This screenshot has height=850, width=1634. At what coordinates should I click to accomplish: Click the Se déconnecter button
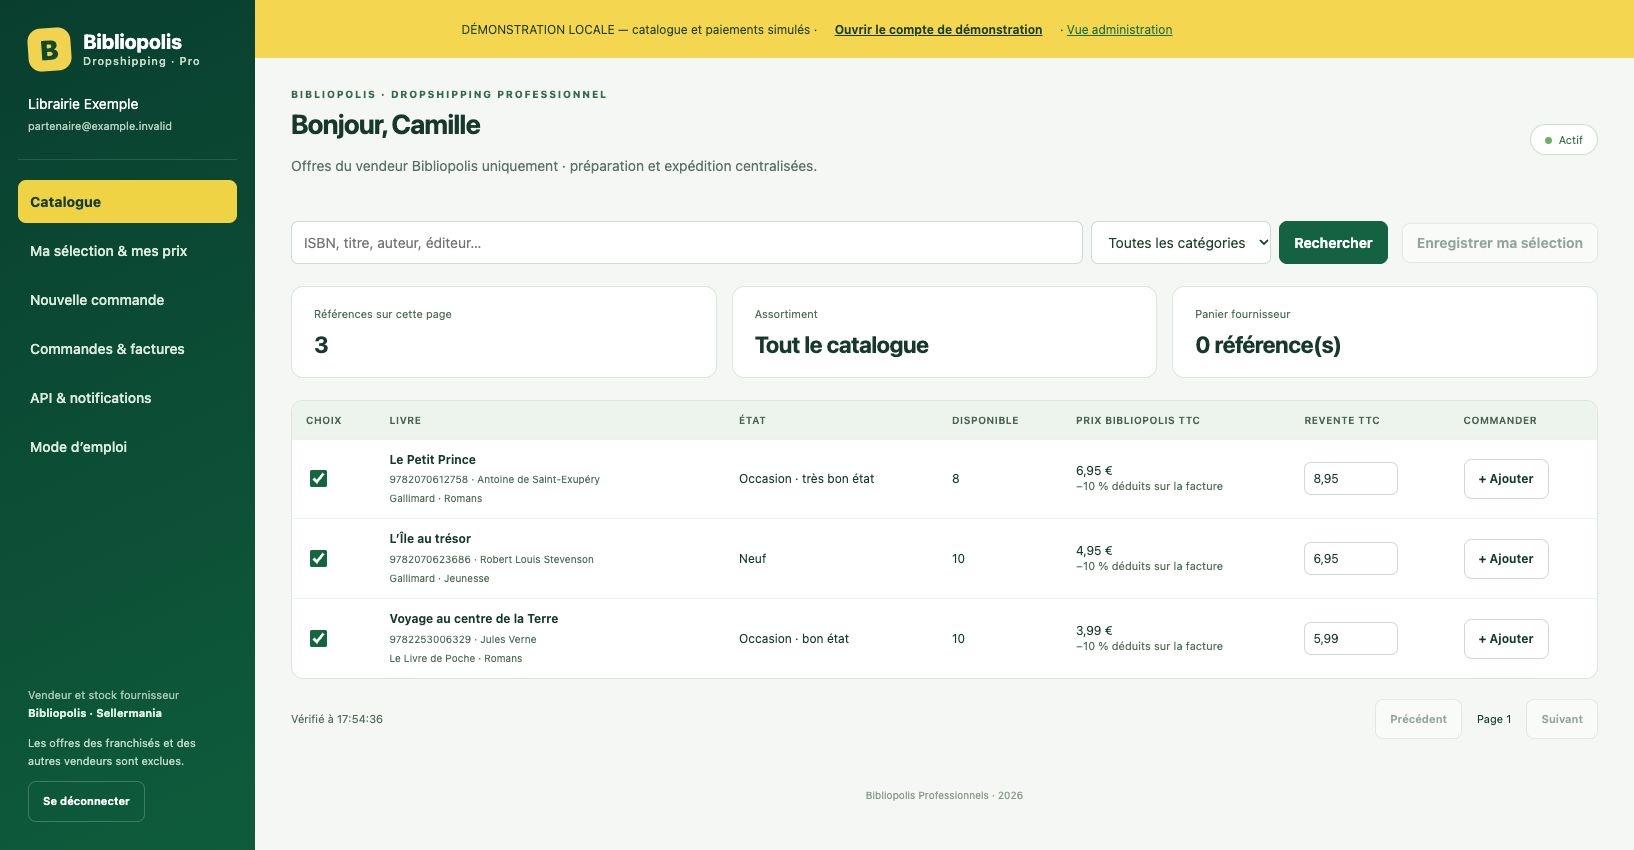pos(86,801)
